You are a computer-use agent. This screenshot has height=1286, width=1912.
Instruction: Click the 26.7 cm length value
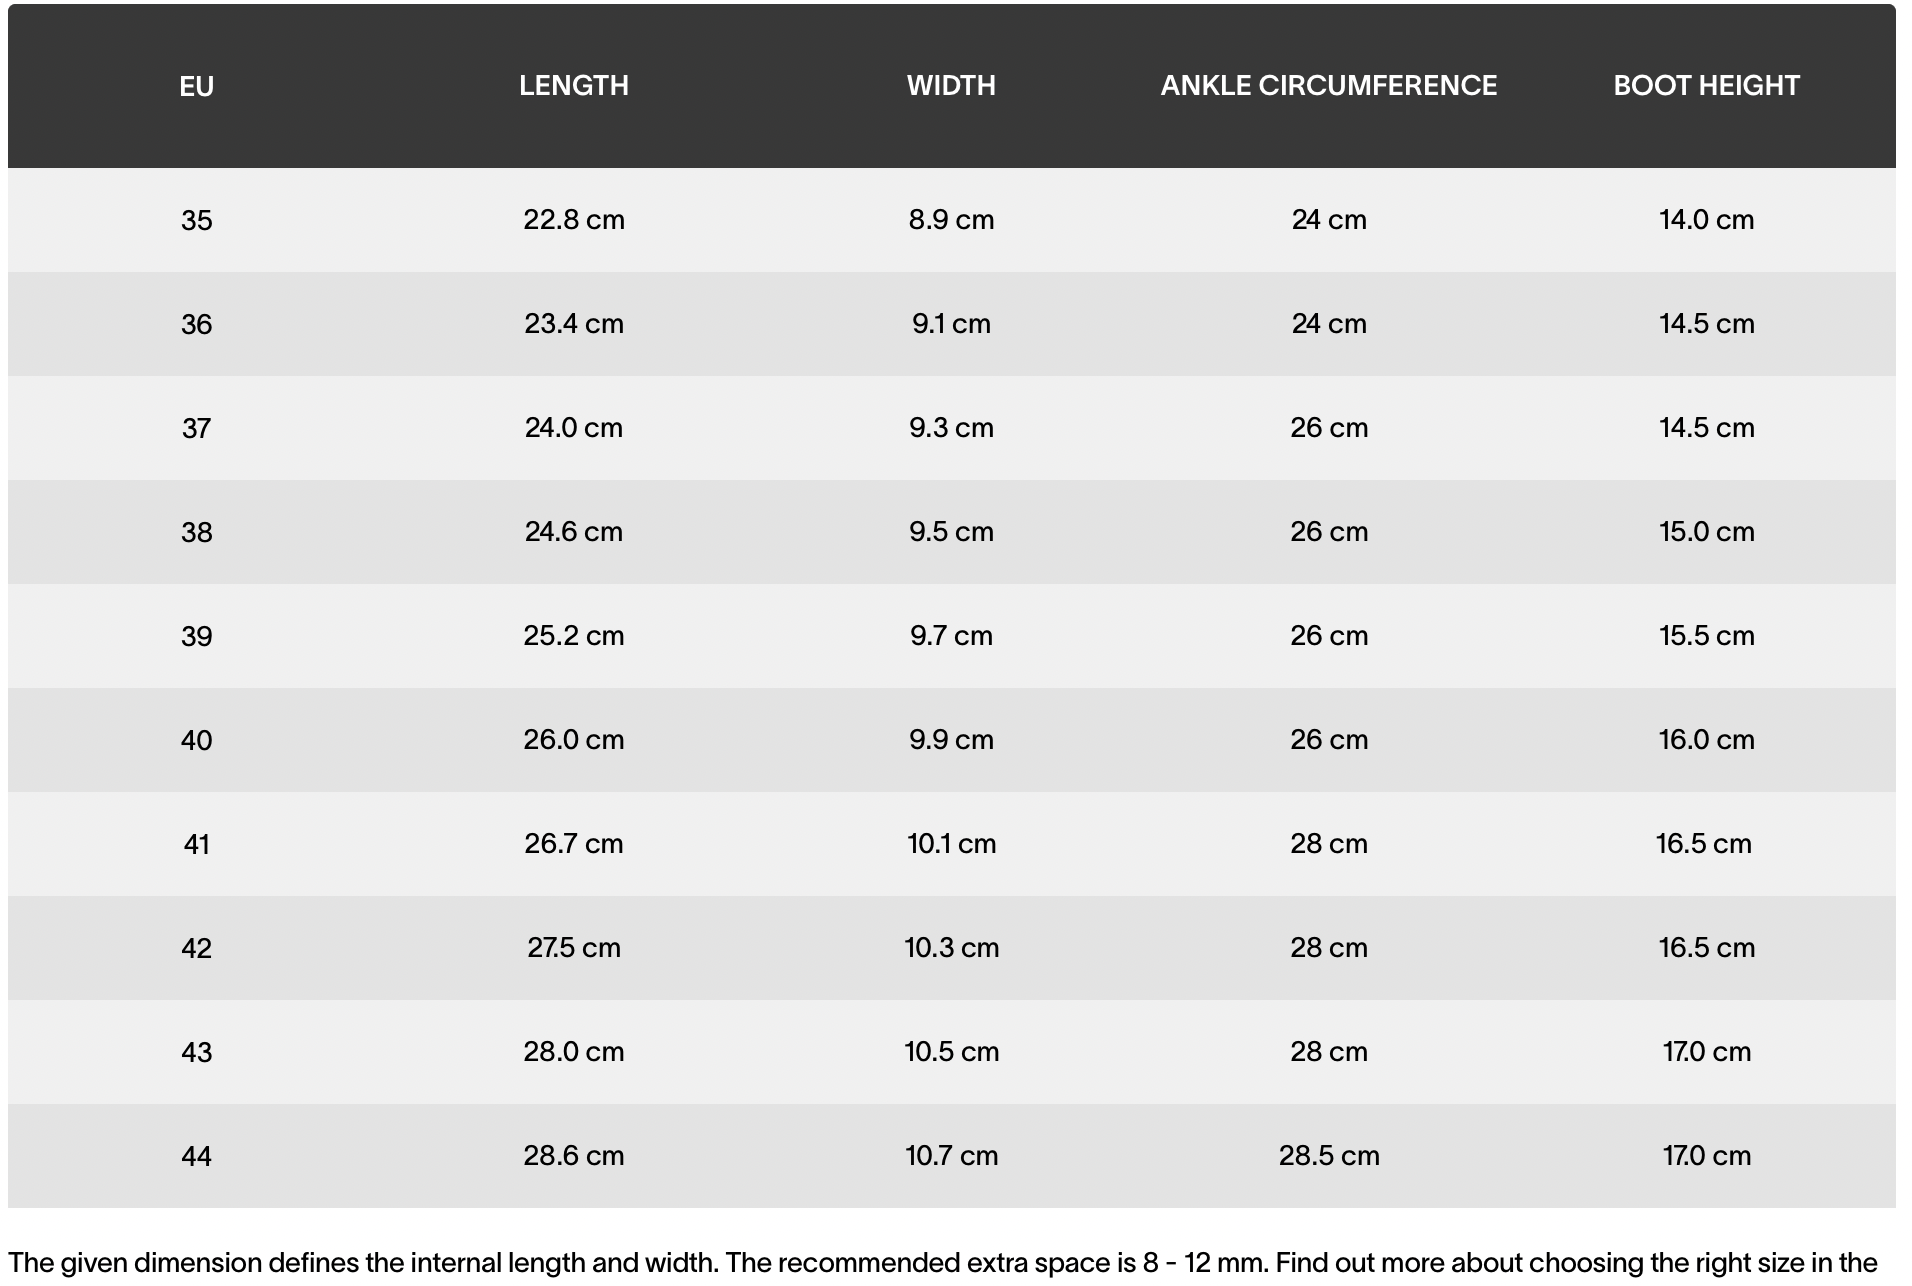pyautogui.click(x=573, y=844)
